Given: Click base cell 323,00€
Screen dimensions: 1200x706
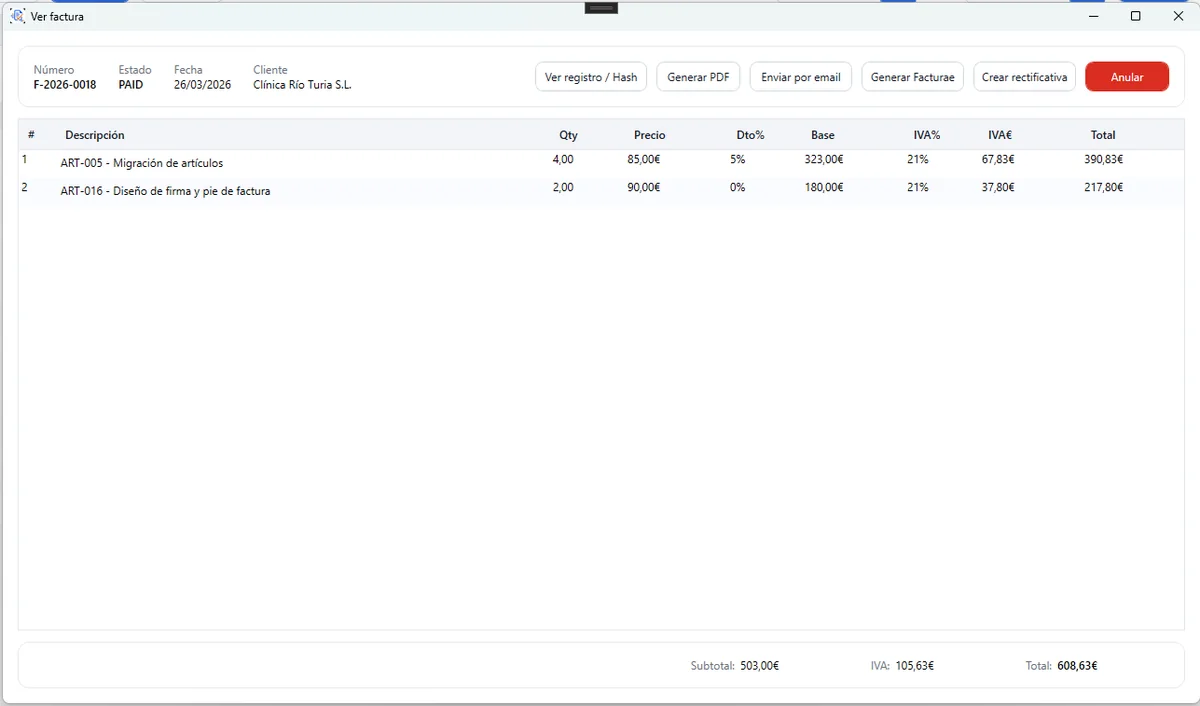Looking at the screenshot, I should point(823,159).
